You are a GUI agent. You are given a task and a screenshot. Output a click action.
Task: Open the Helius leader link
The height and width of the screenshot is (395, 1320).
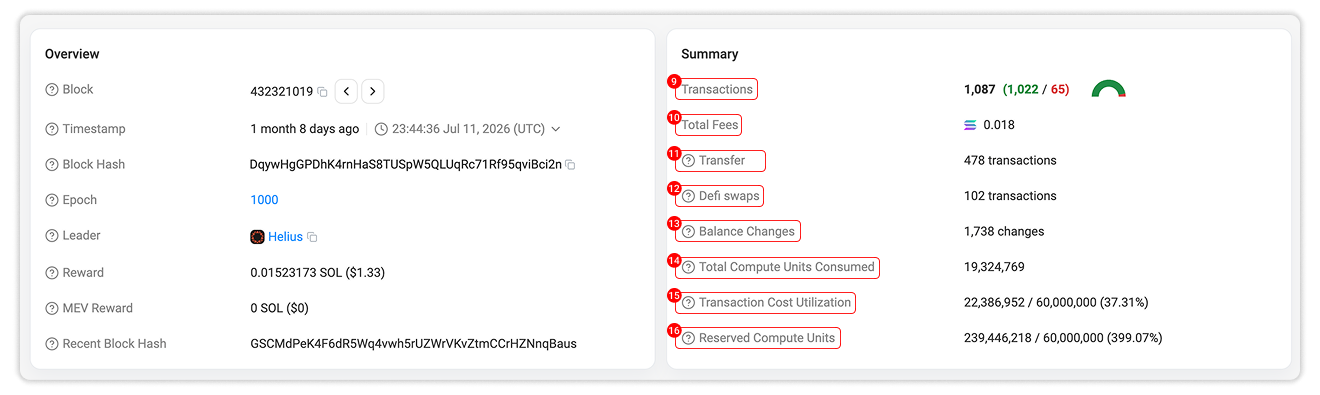pyautogui.click(x=286, y=237)
